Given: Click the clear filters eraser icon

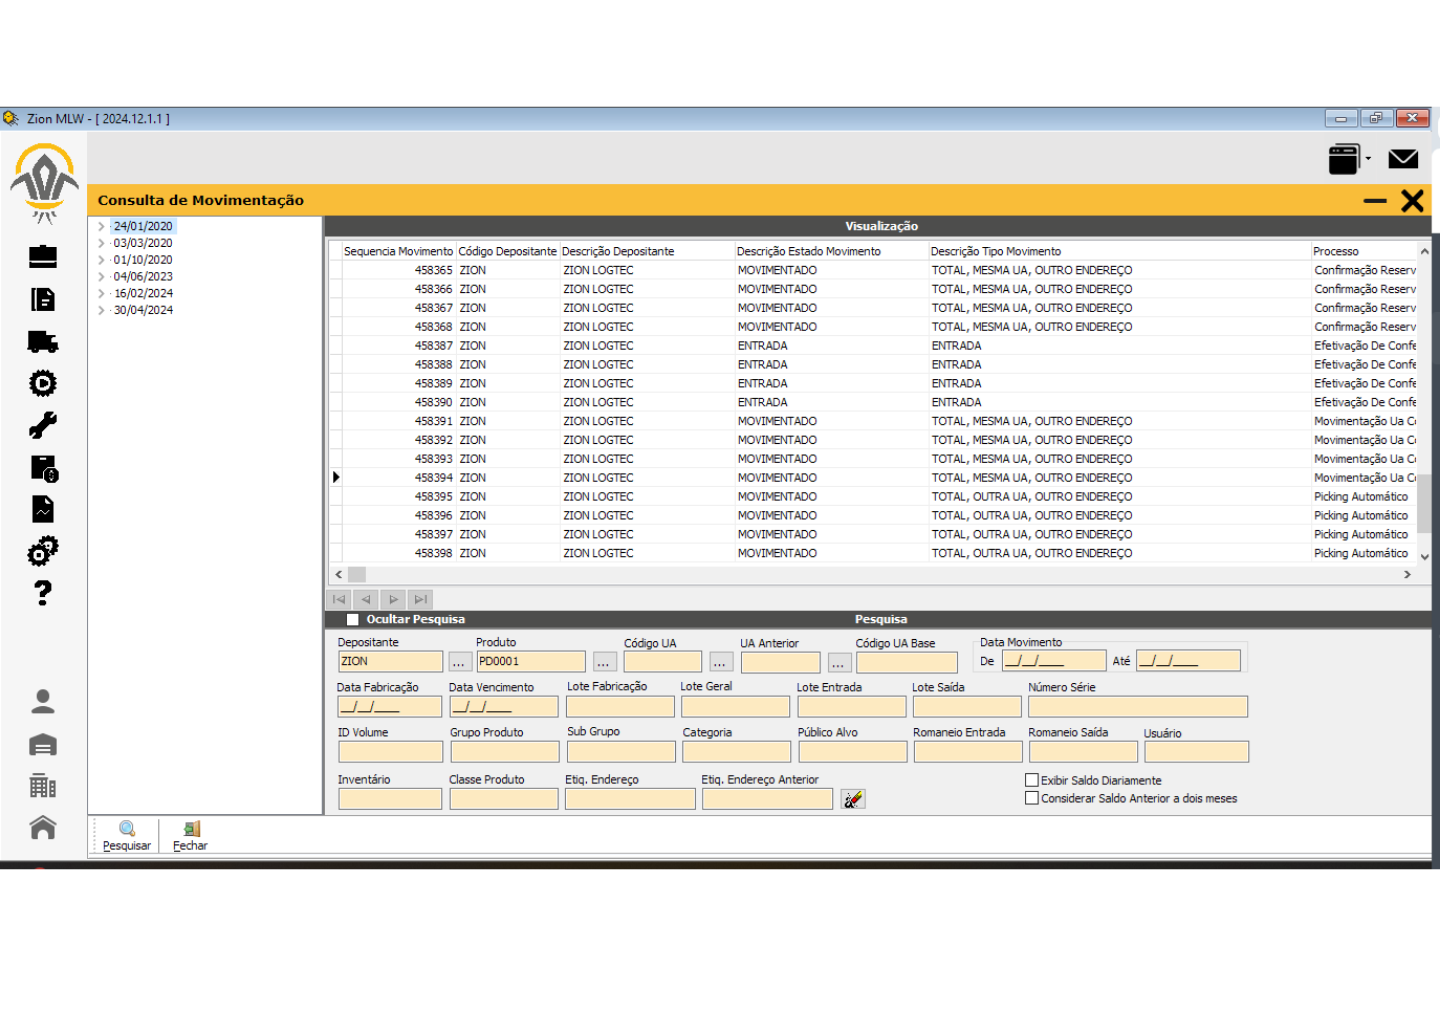Looking at the screenshot, I should pyautogui.click(x=852, y=799).
